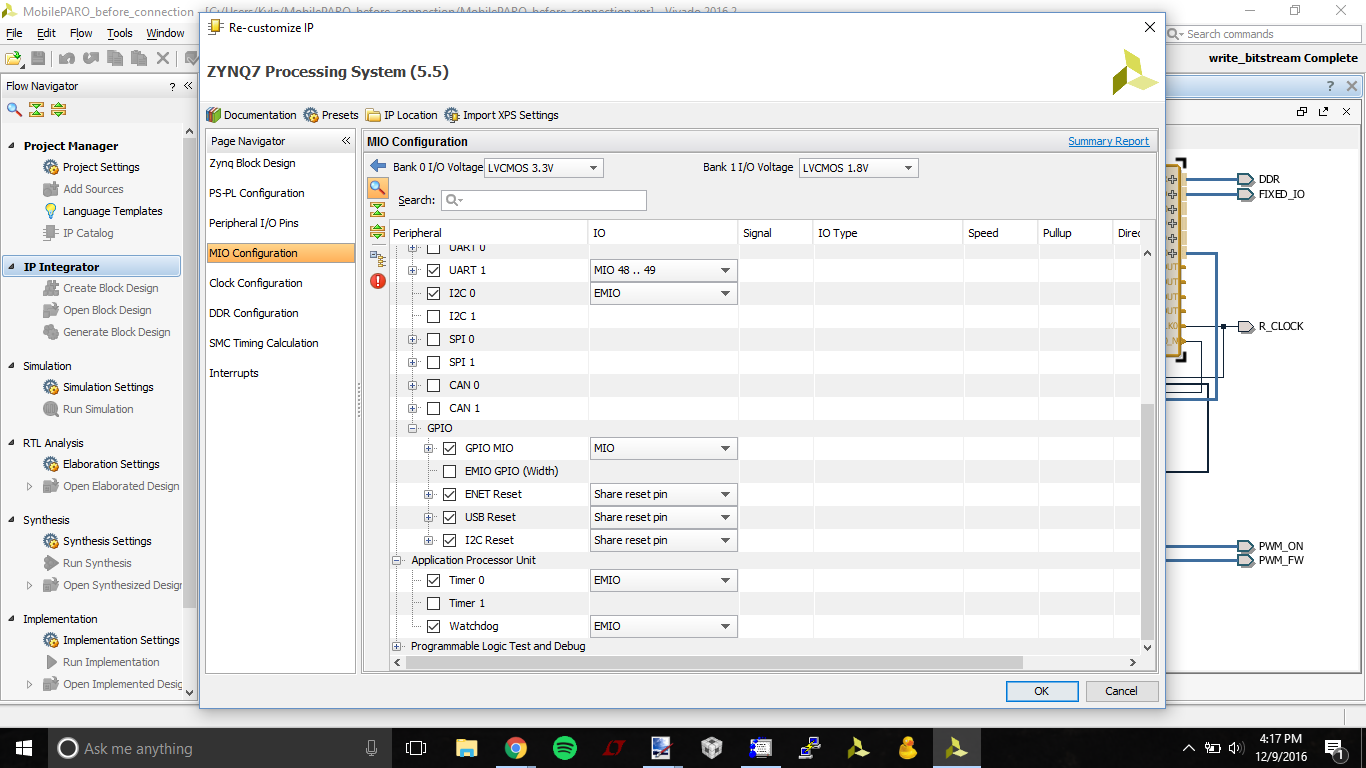This screenshot has height=768, width=1366.
Task: Toggle the search magnifier in the MIO toolbar
Action: click(x=377, y=187)
